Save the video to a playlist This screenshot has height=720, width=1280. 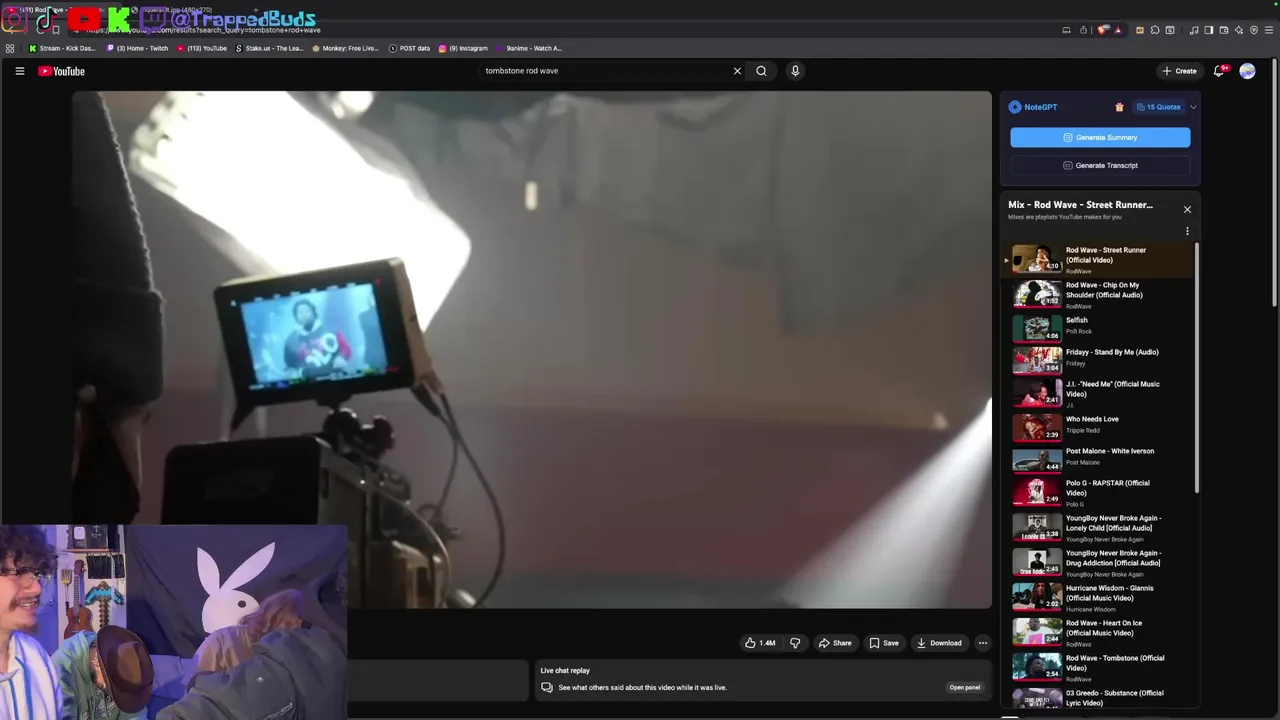pyautogui.click(x=884, y=643)
